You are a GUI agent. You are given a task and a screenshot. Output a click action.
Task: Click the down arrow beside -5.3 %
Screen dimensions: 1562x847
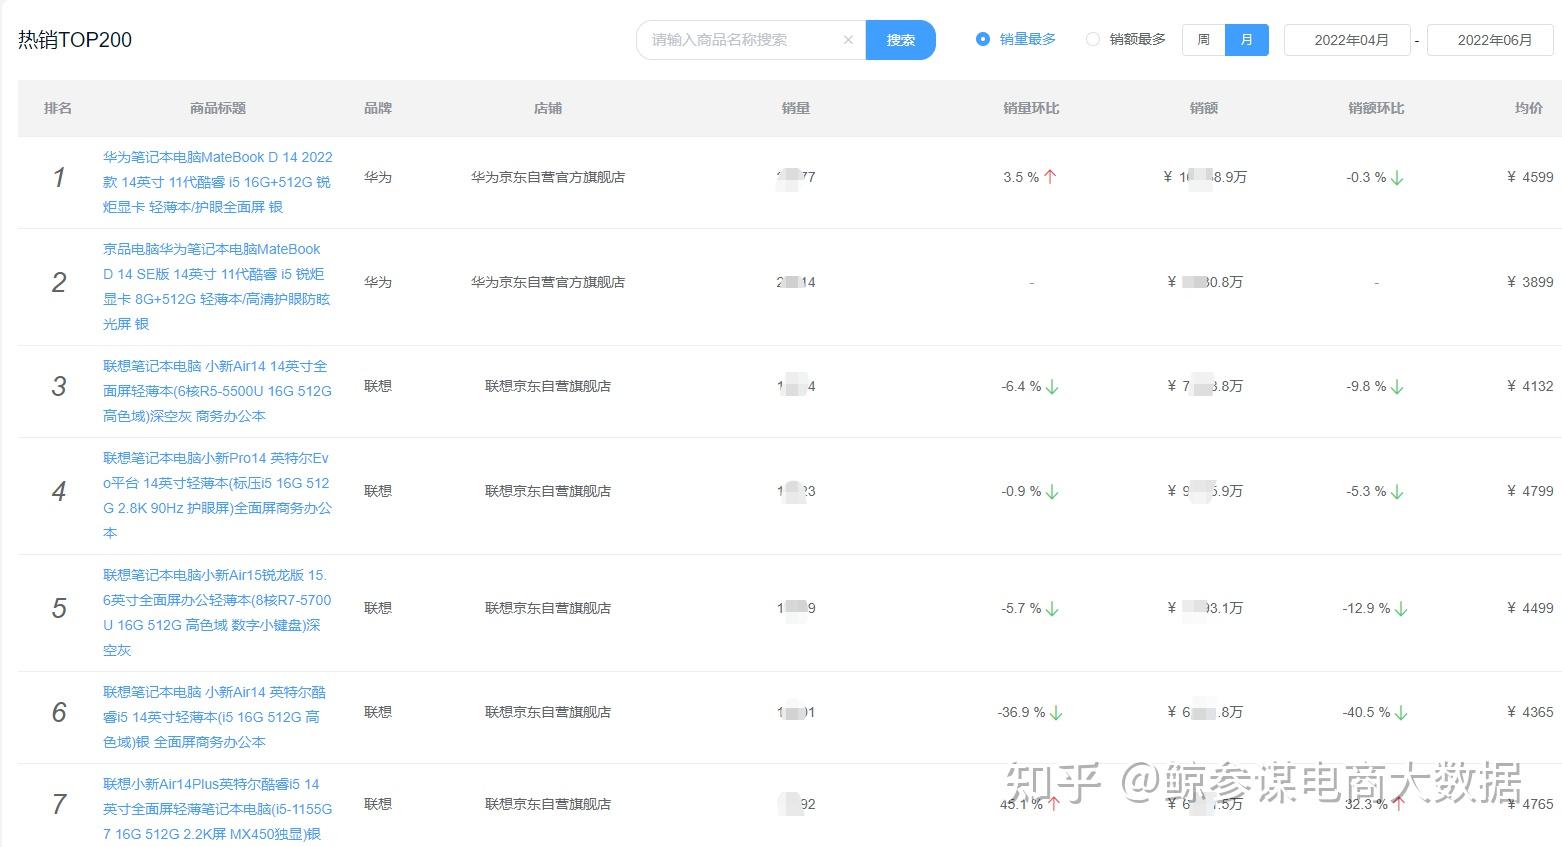coord(1397,492)
